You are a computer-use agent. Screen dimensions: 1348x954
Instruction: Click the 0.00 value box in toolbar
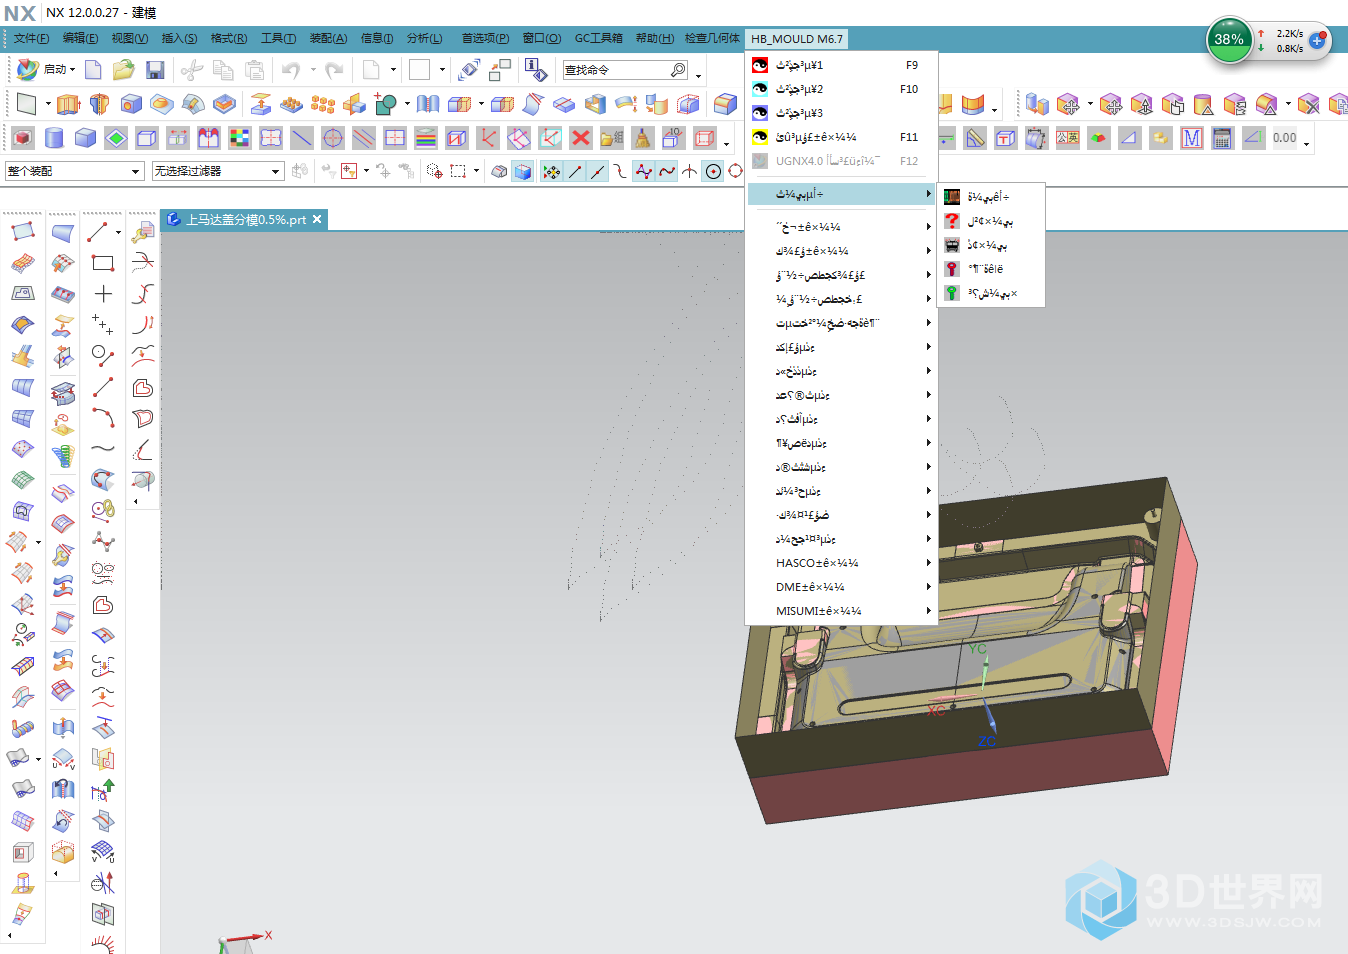click(x=1285, y=138)
